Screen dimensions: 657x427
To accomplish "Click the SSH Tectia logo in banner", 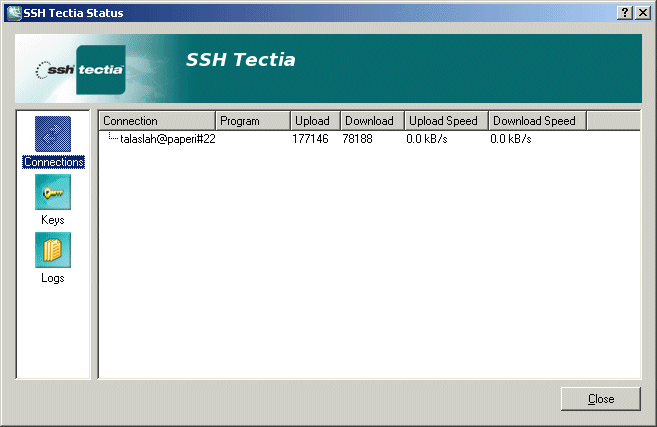I will [x=80, y=70].
